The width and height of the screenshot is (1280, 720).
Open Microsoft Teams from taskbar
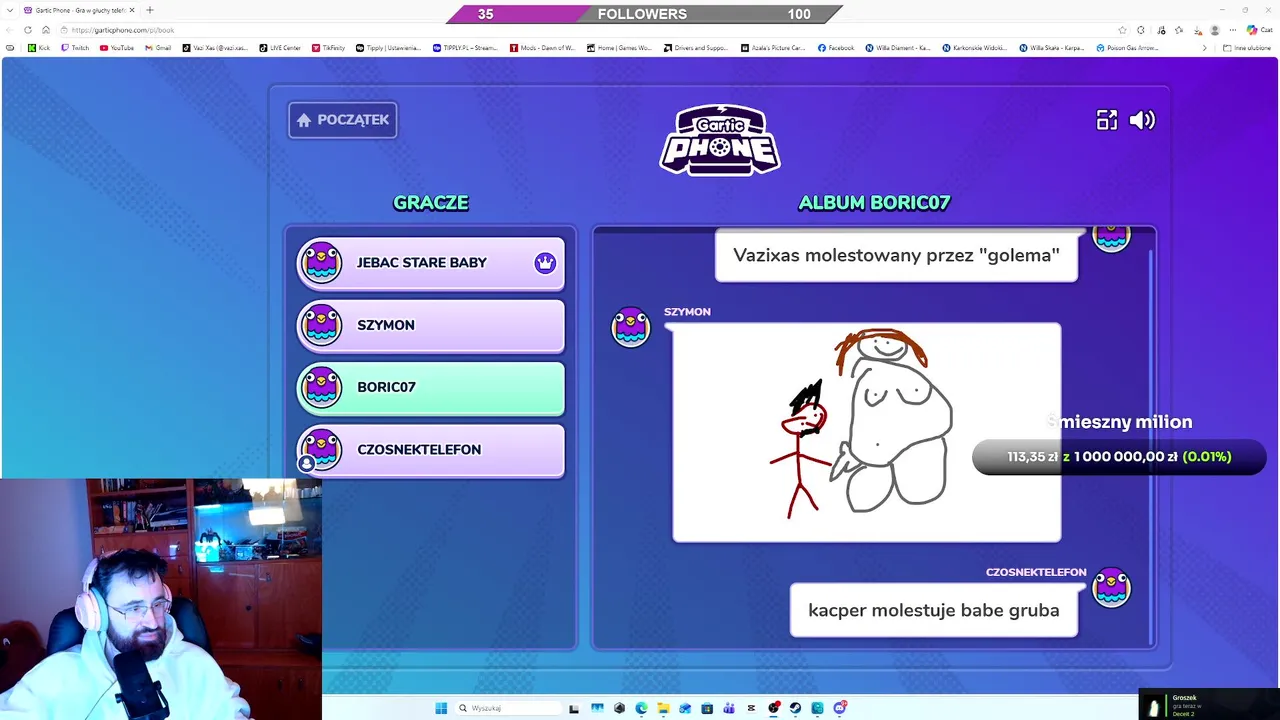(x=729, y=708)
